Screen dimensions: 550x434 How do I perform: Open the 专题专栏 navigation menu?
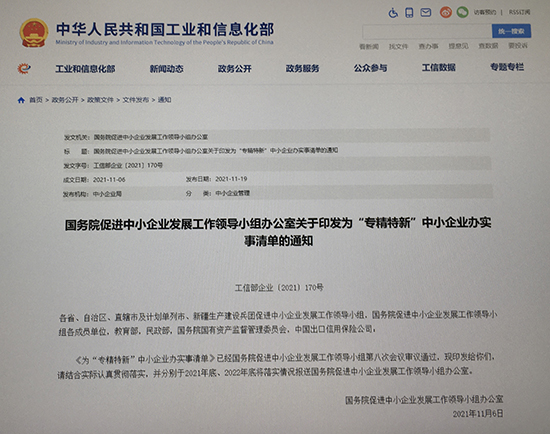point(507,67)
